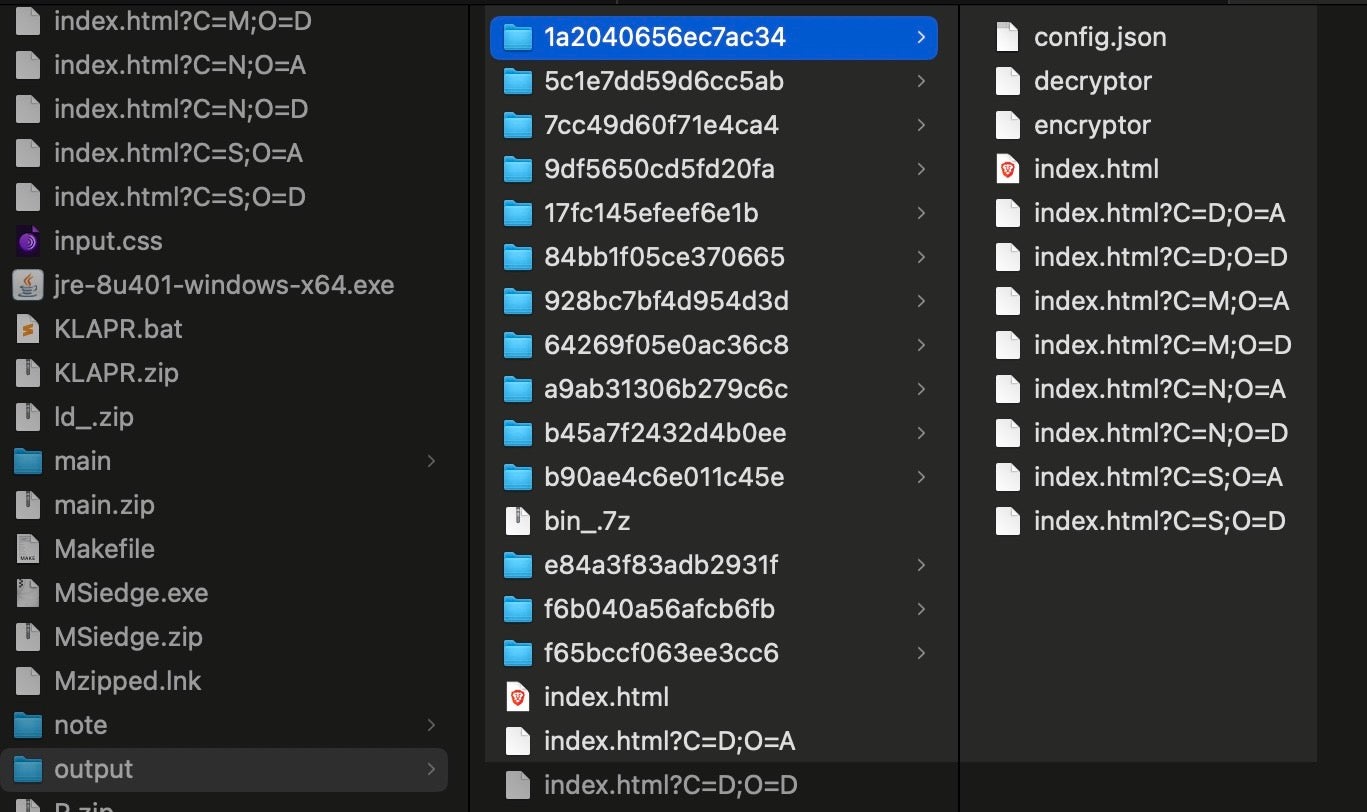Click the Java icon of jre-8u401-windows-x64.exe

28,285
